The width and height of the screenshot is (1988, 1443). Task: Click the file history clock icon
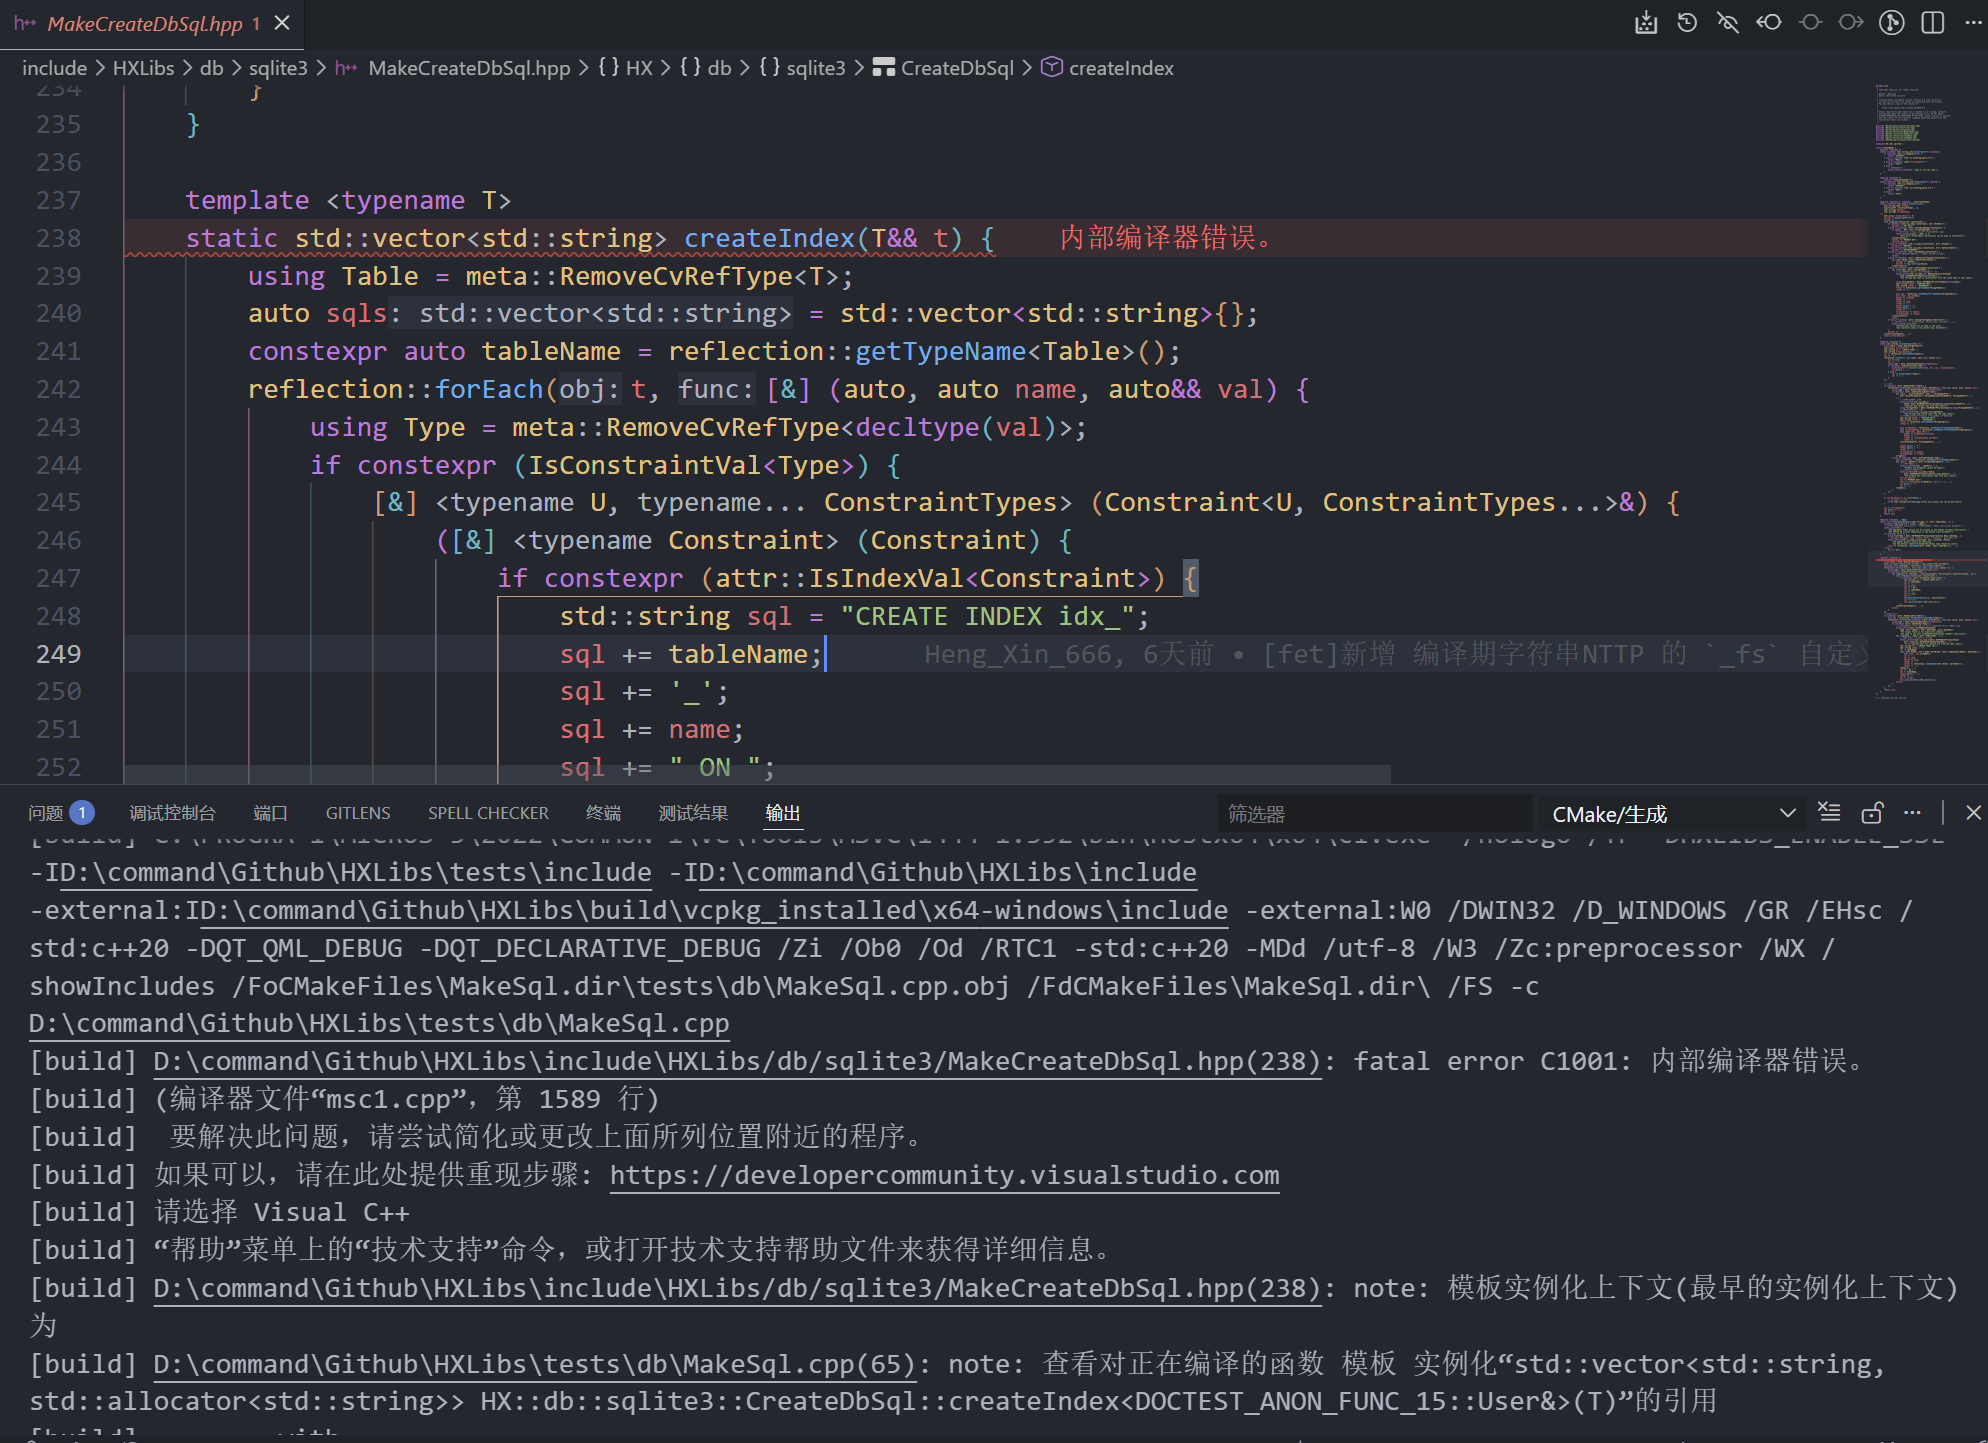(1687, 23)
